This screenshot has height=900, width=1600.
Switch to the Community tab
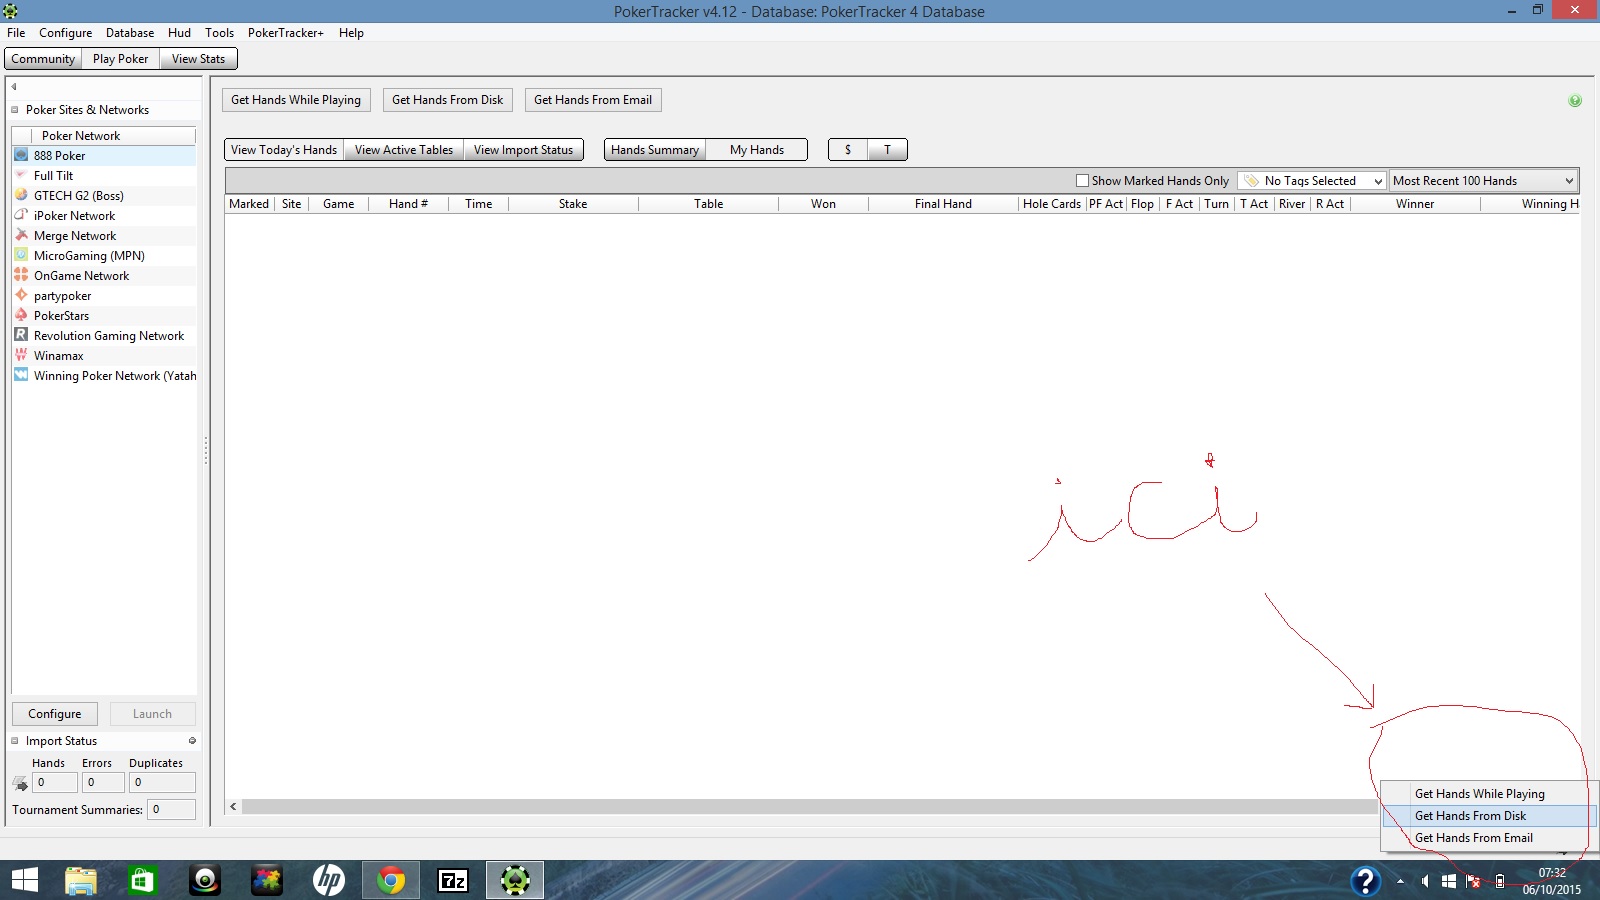[43, 59]
